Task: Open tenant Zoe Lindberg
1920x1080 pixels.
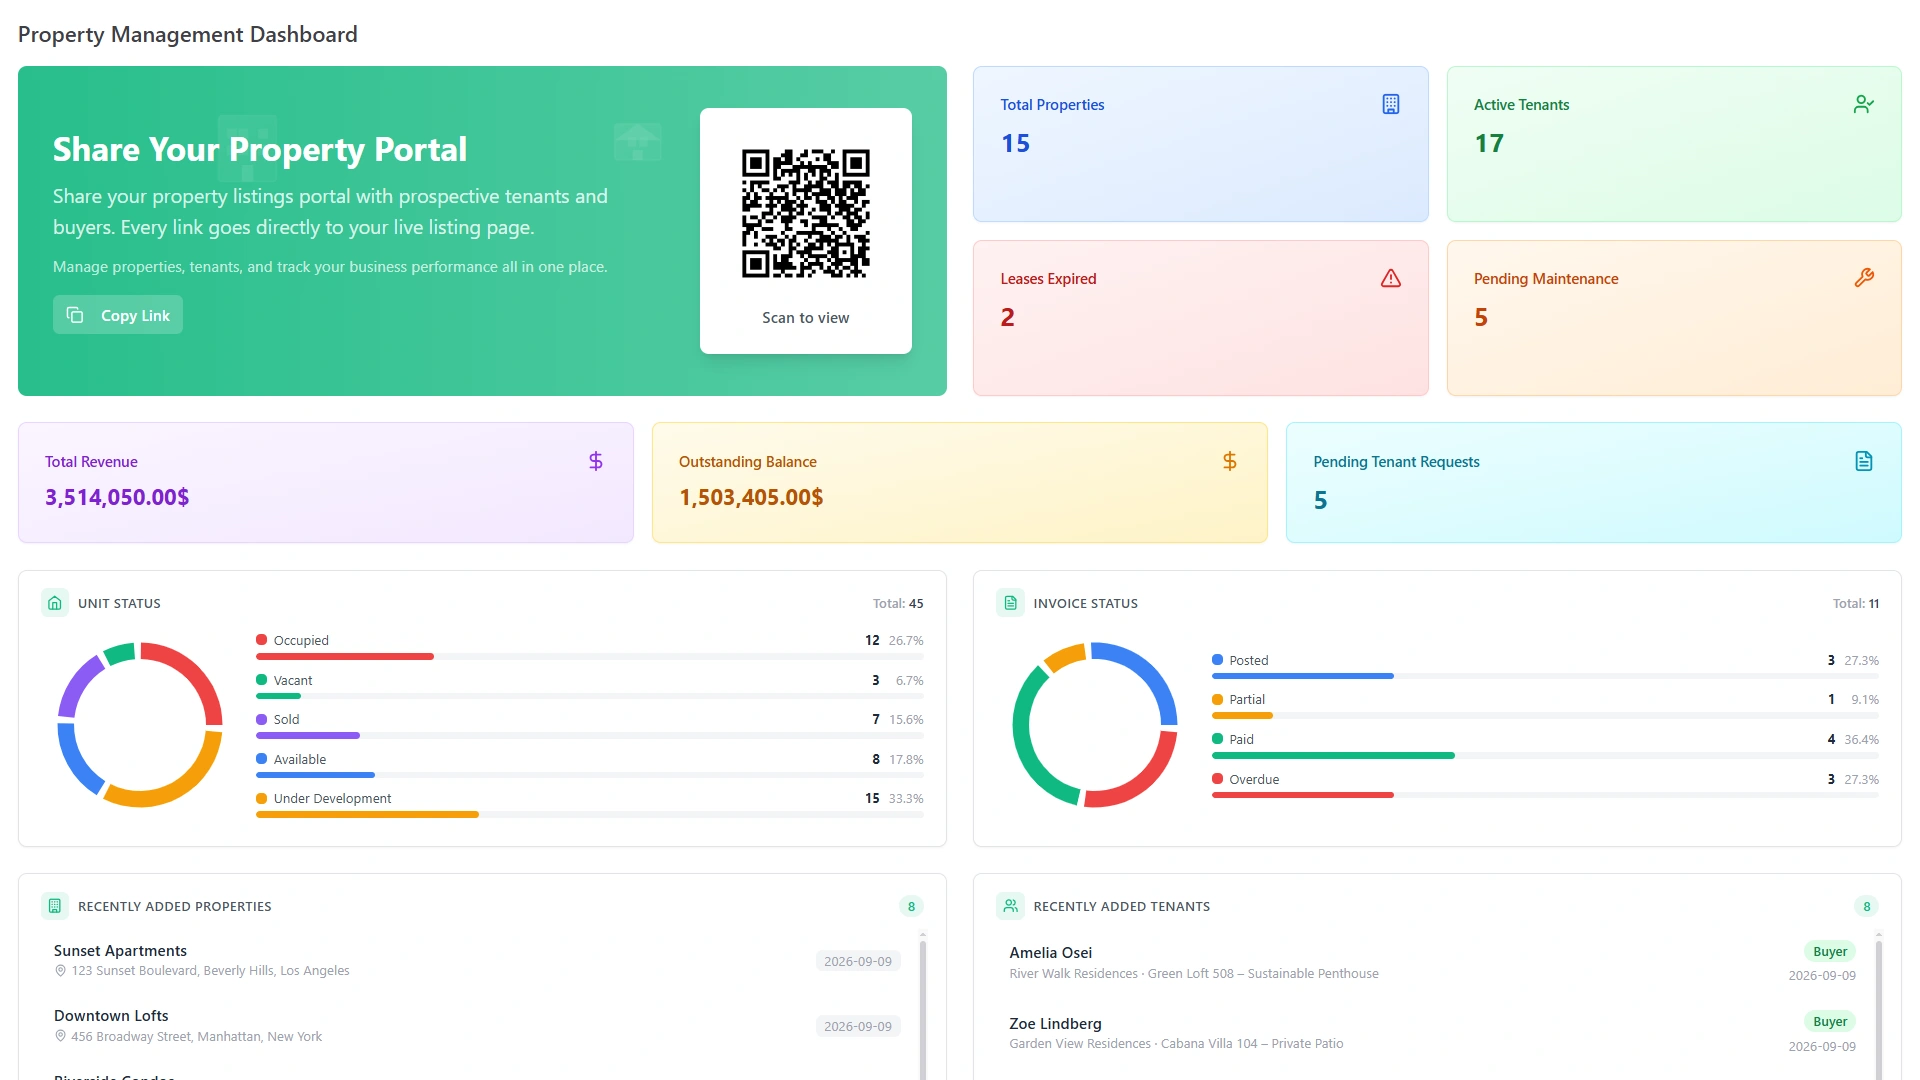Action: (x=1432, y=1032)
